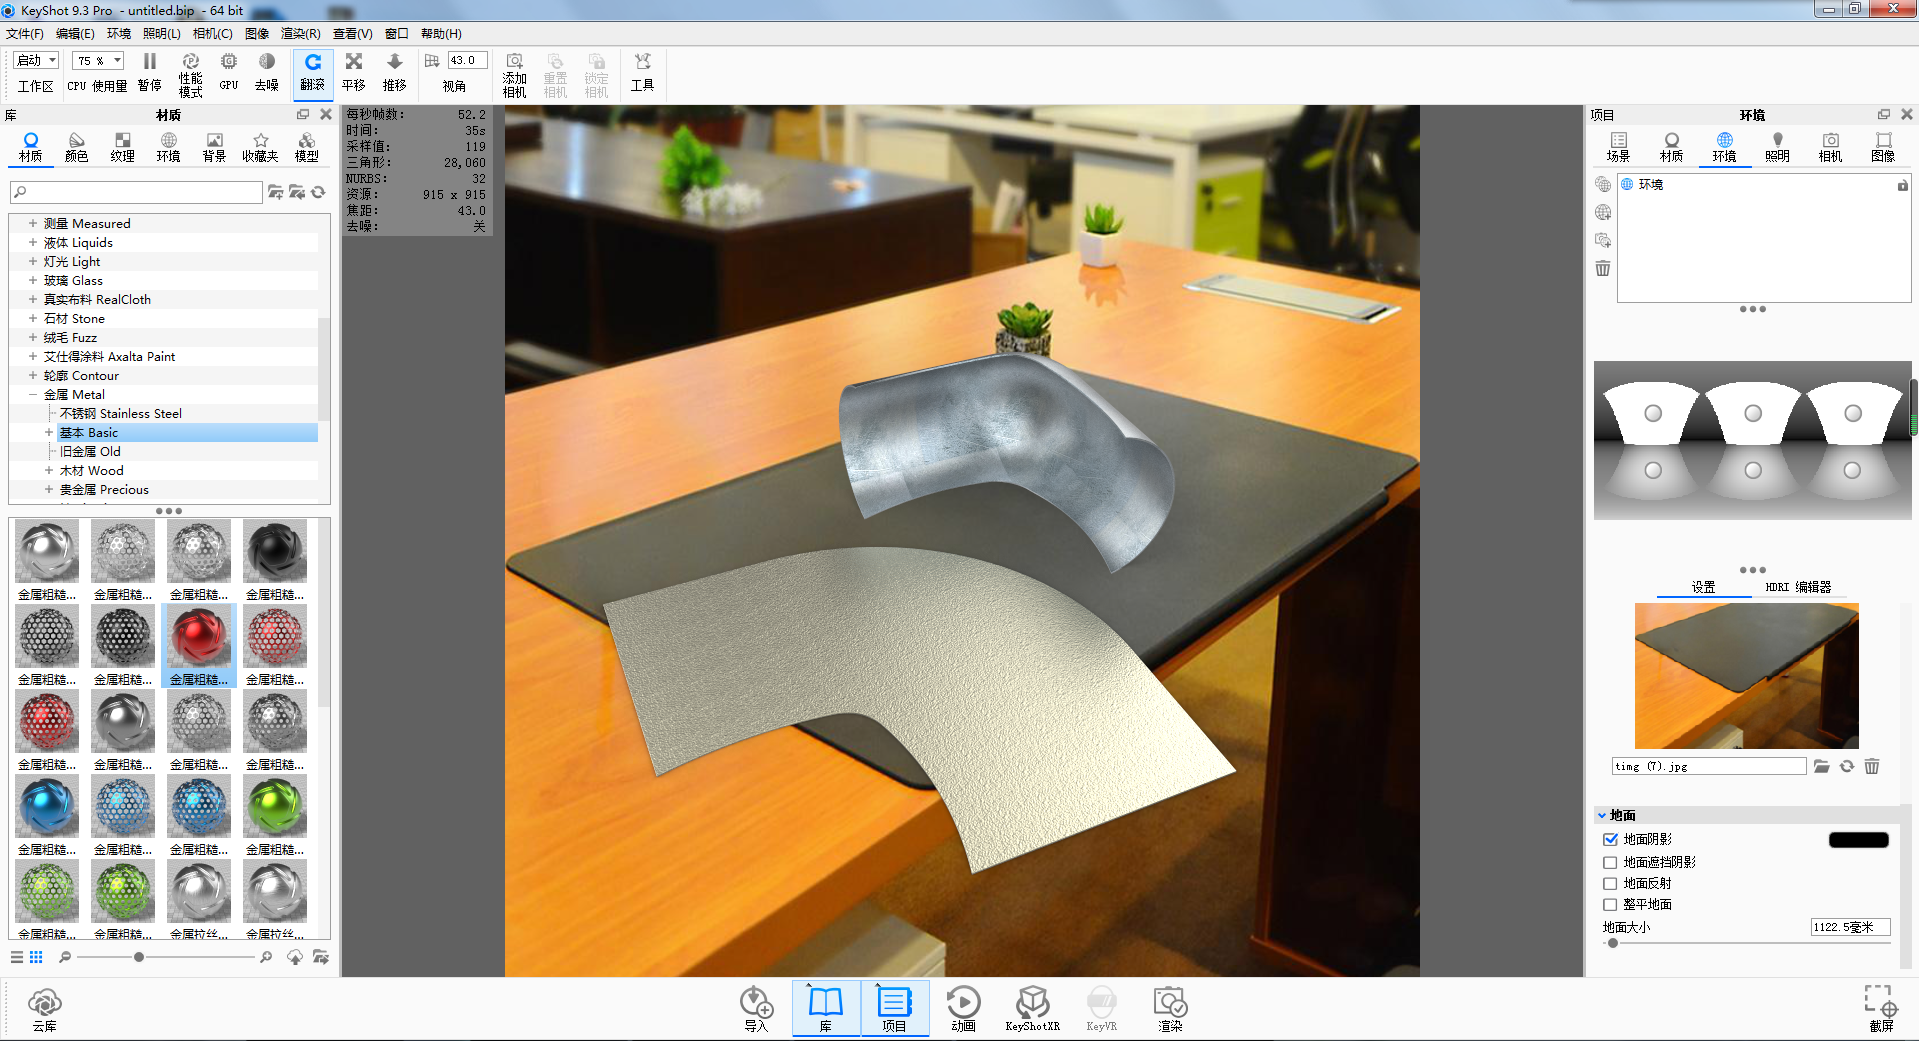Switch to HDRI Editor tab
Image resolution: width=1919 pixels, height=1041 pixels.
pos(1798,587)
